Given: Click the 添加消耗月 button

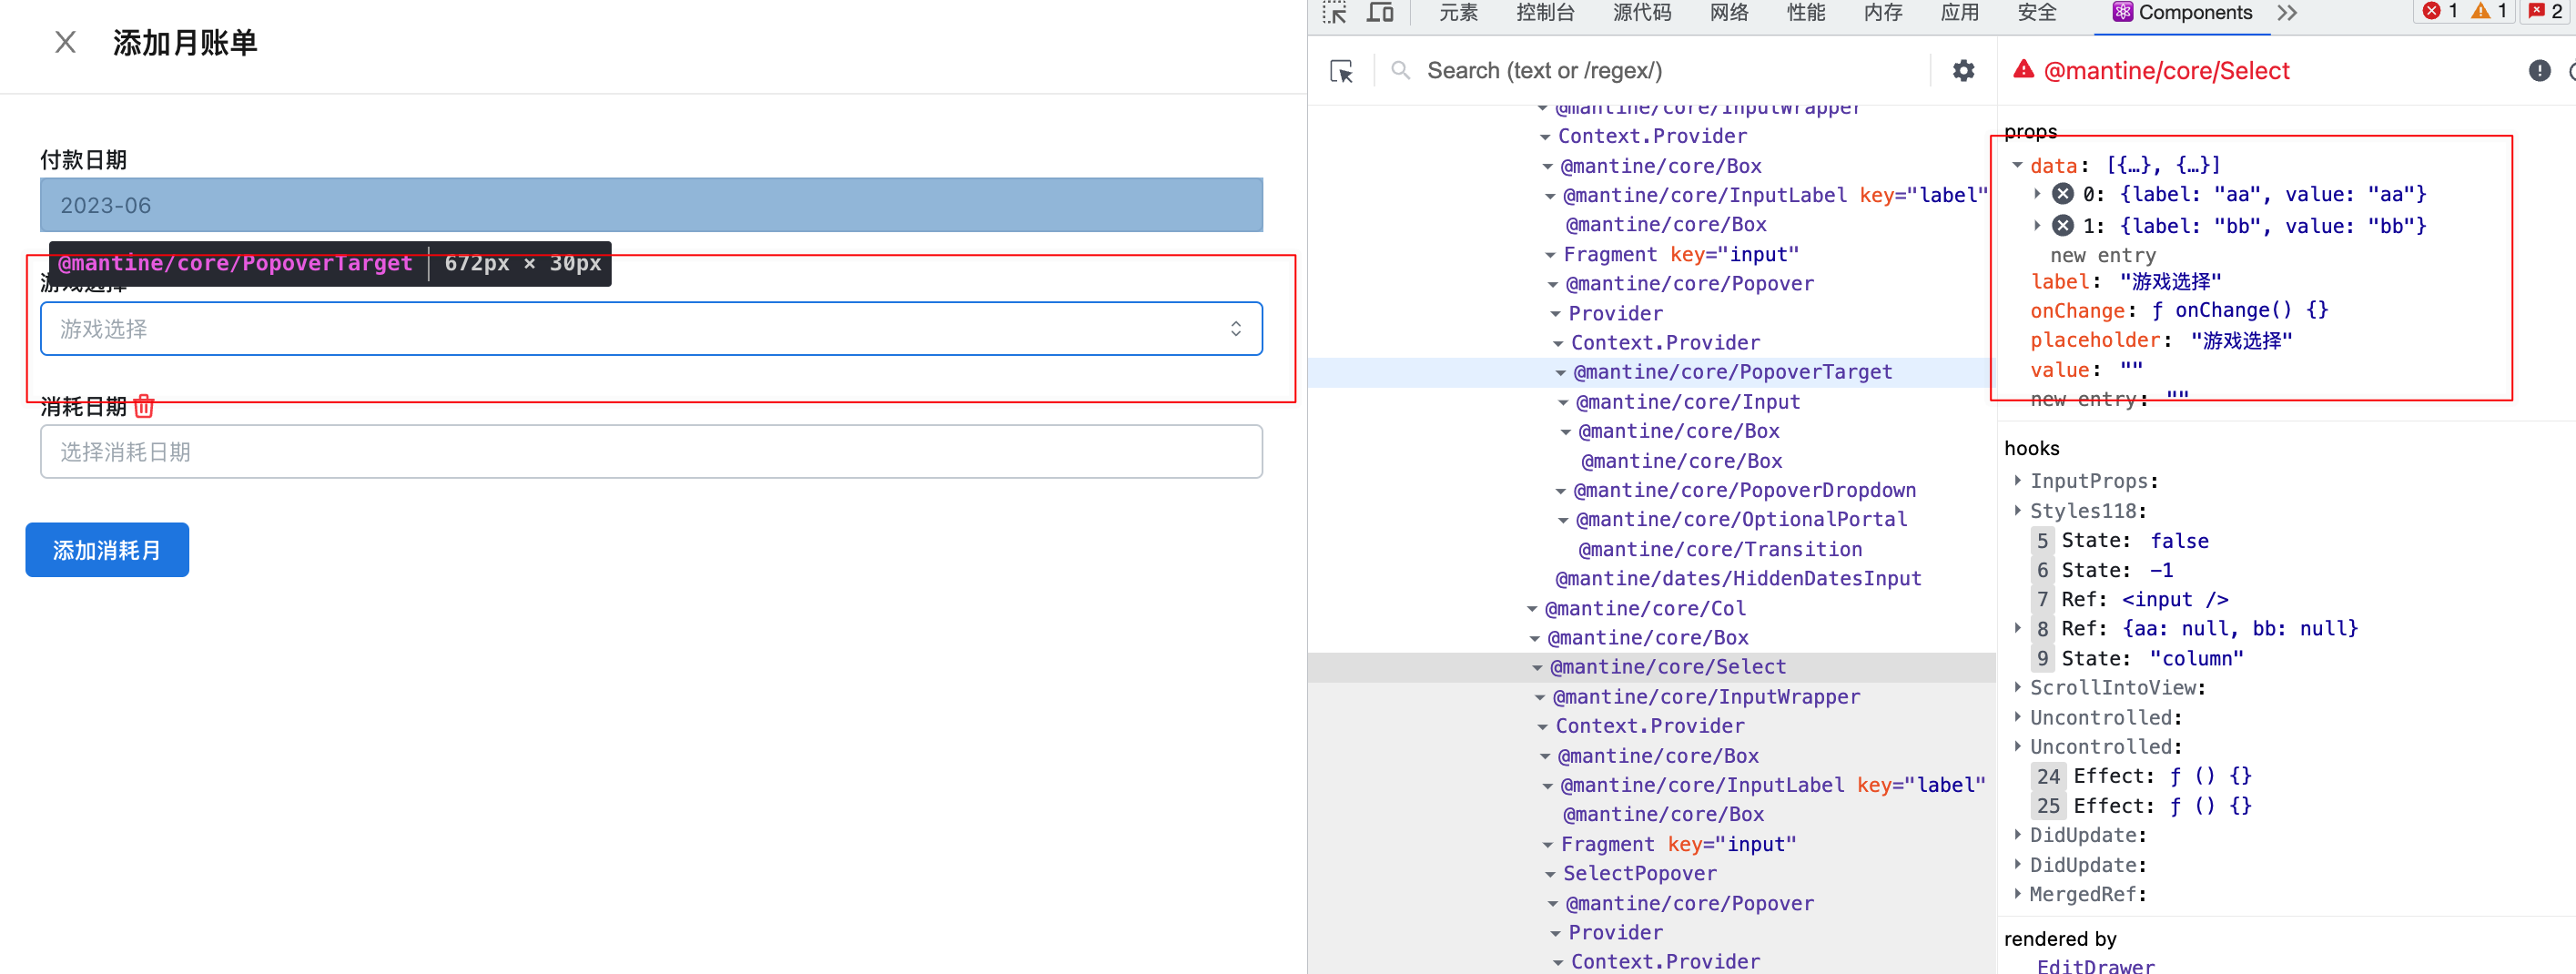Looking at the screenshot, I should tap(106, 549).
